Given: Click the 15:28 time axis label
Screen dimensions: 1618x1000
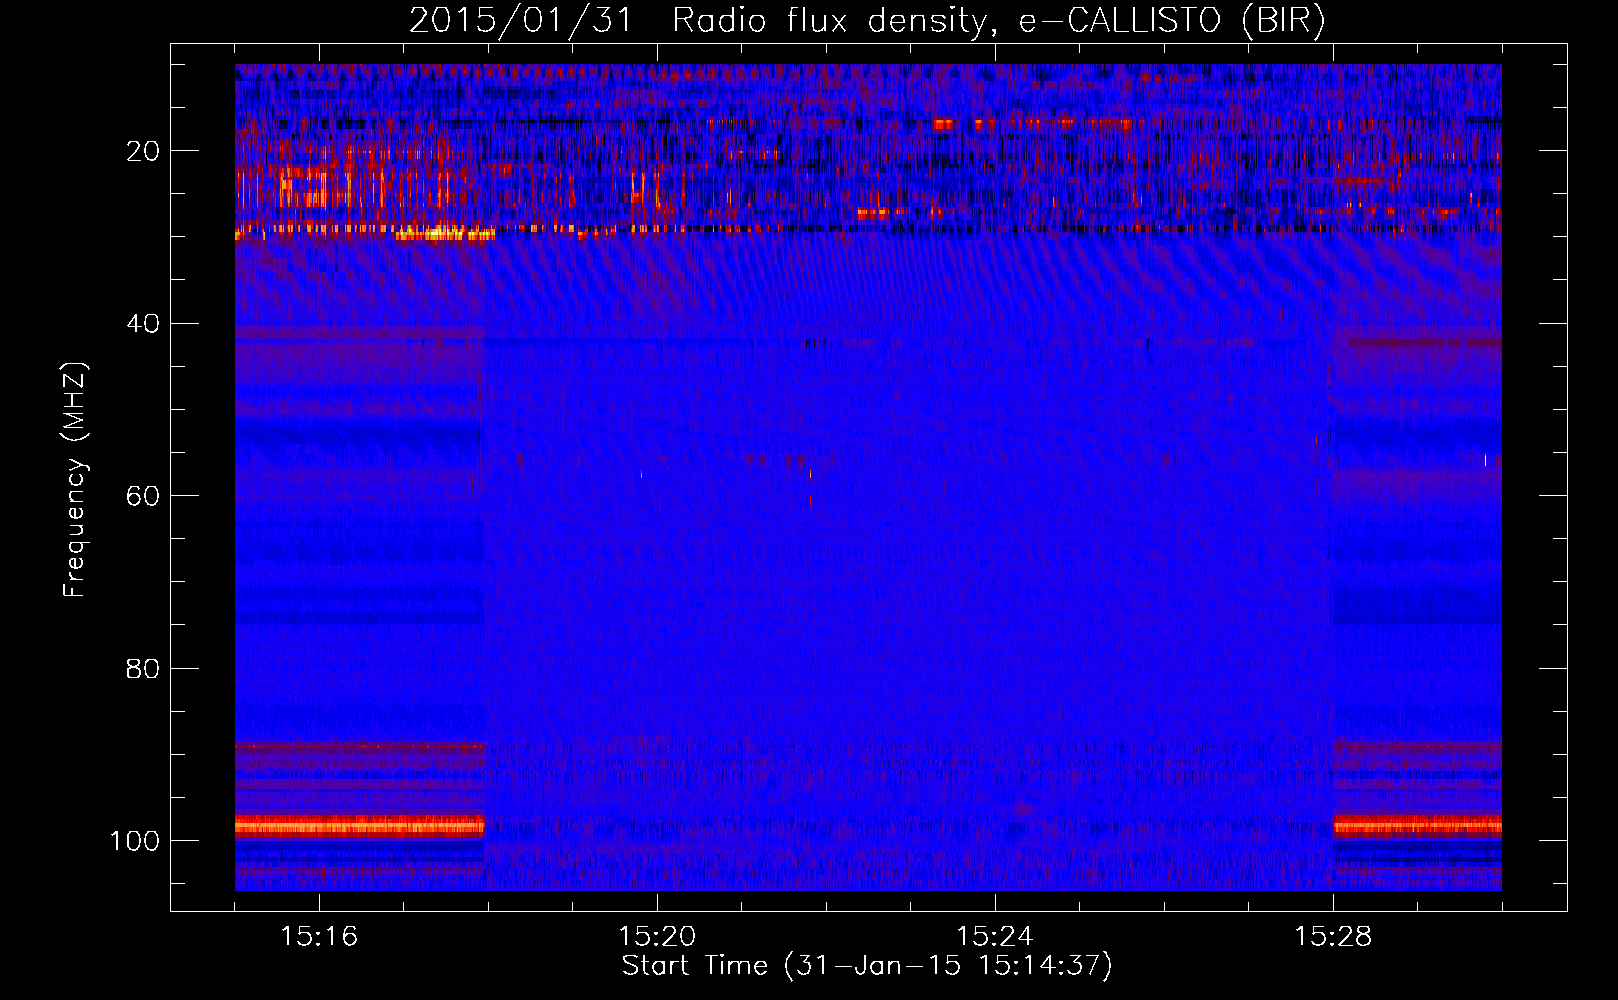Looking at the screenshot, I should [x=1333, y=937].
